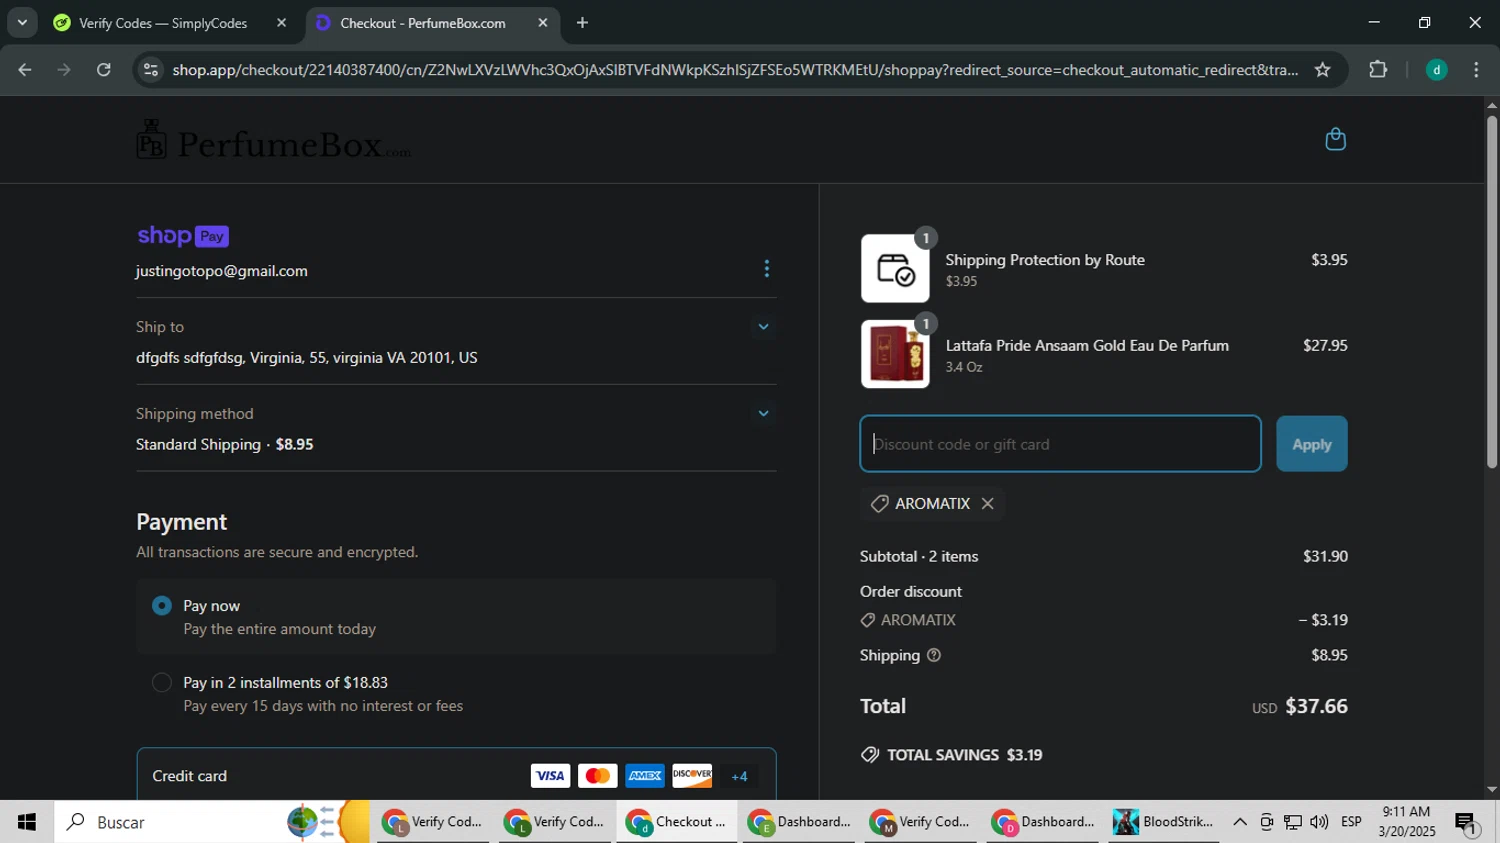The image size is (1500, 843).
Task: Open Shop Pay account options menu
Action: pos(766,269)
